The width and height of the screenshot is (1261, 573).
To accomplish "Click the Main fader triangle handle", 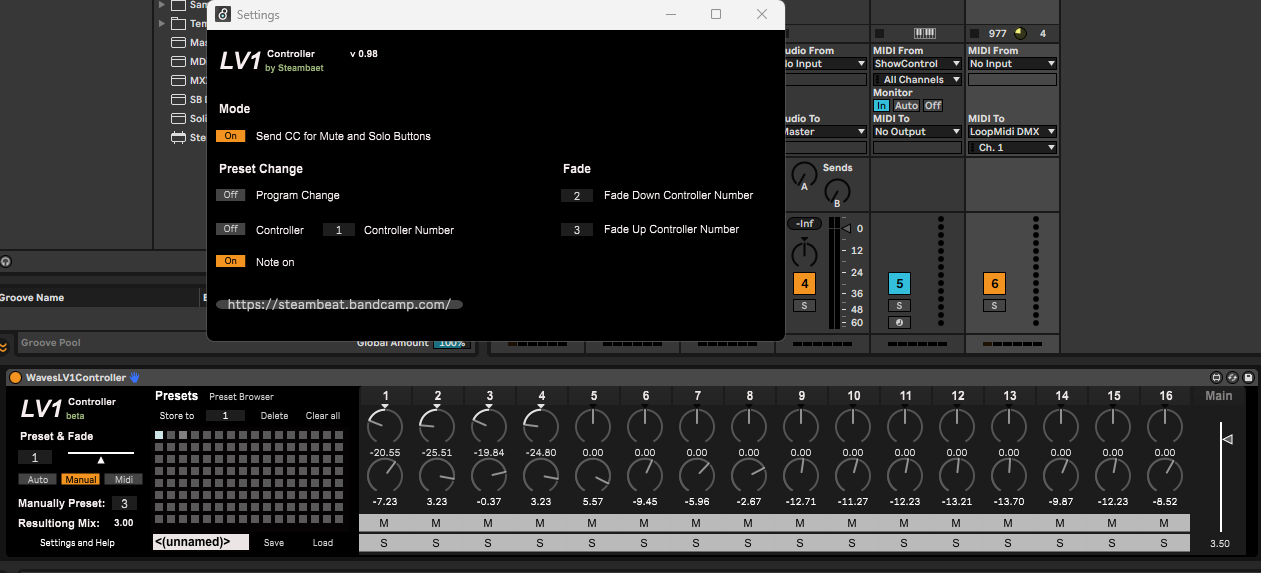I will coord(1228,439).
